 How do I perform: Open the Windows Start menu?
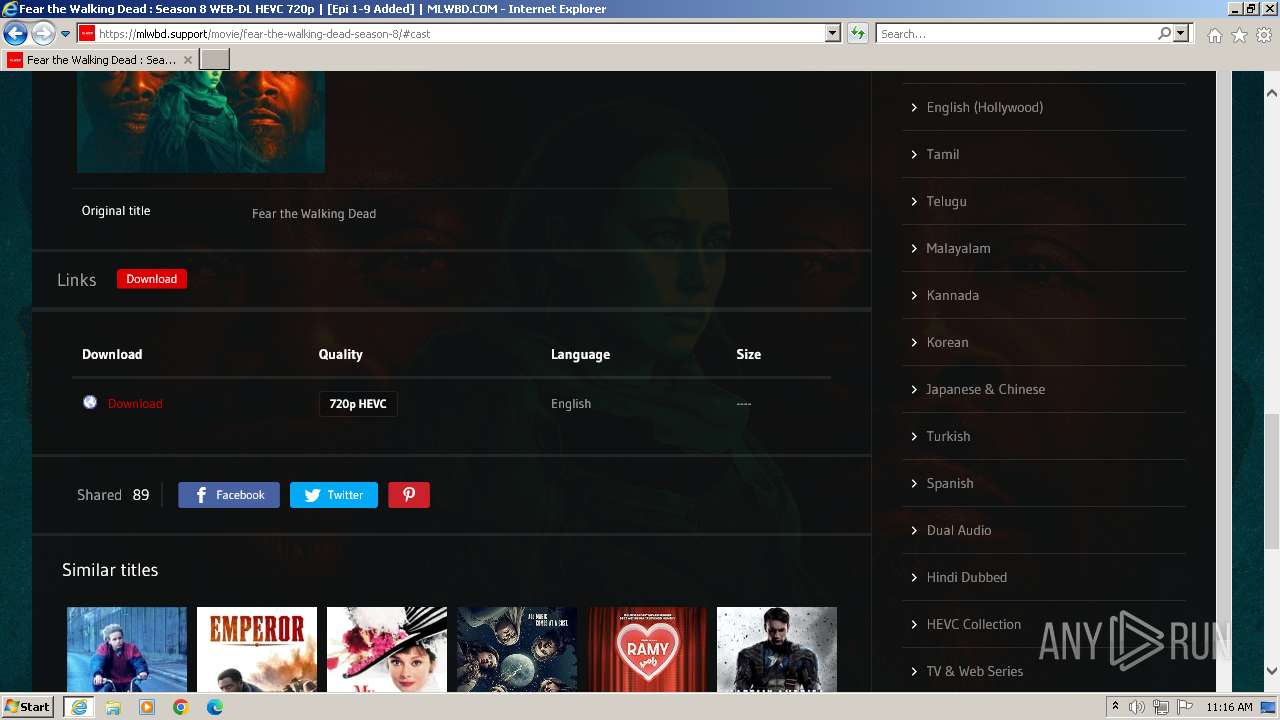(28, 706)
